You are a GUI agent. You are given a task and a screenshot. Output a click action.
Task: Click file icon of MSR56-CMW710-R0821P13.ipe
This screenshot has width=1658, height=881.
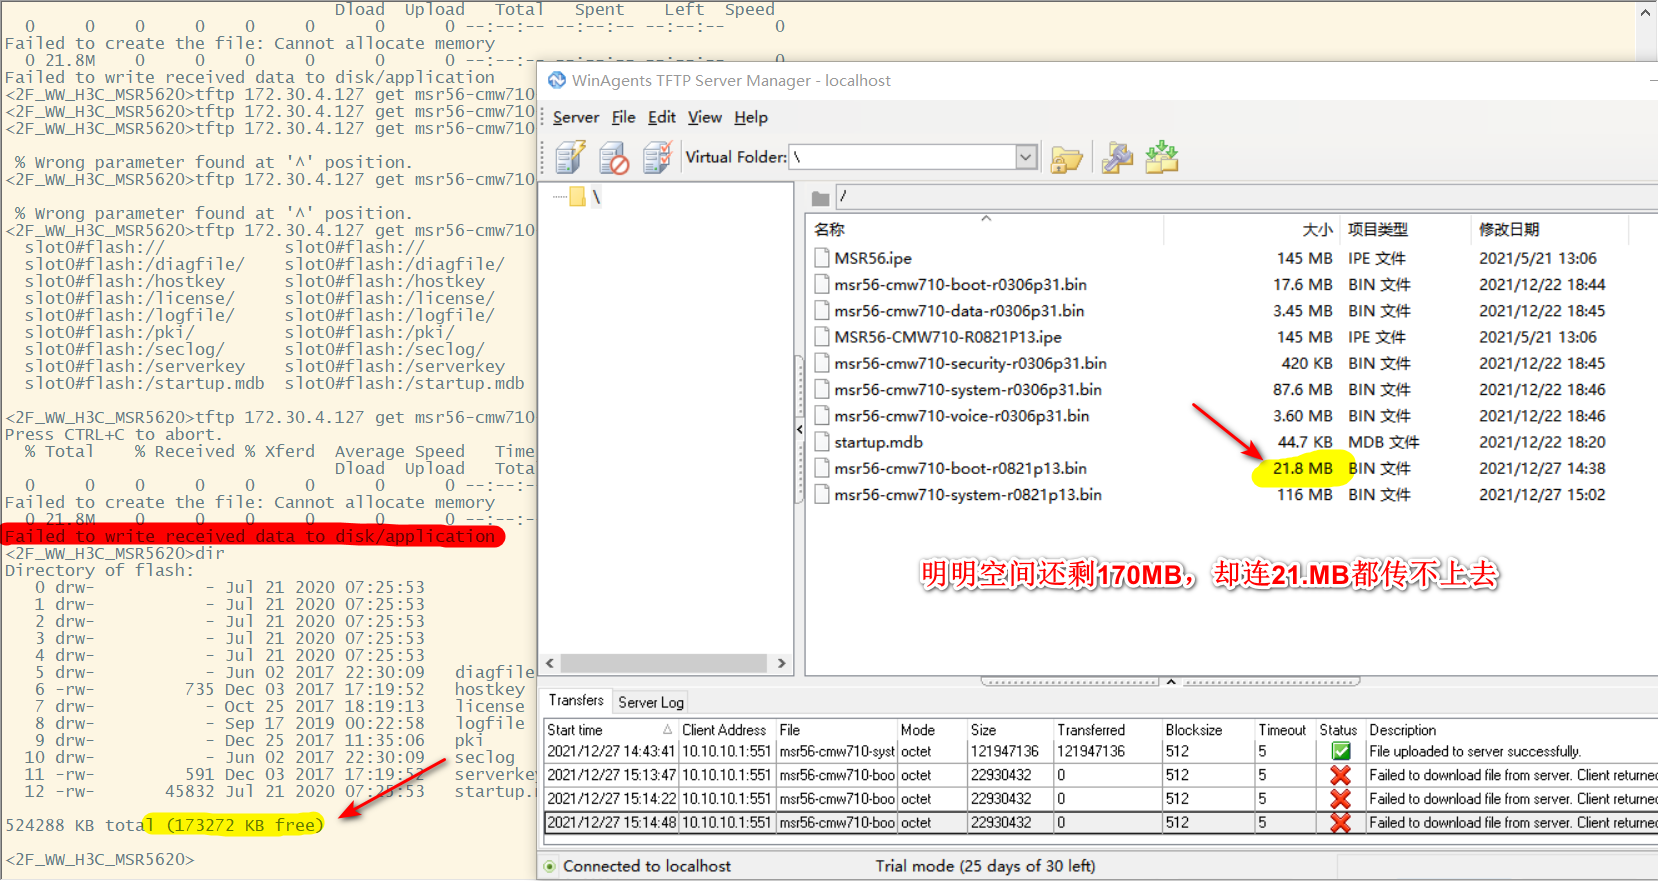822,337
